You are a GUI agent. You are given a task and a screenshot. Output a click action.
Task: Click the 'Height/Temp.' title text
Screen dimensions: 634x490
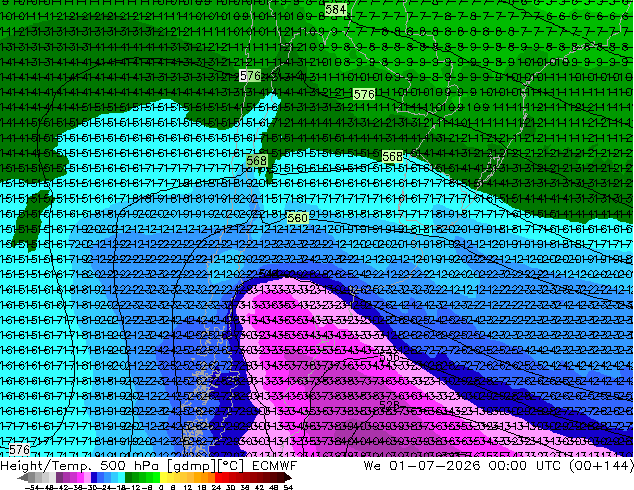pos(45,466)
